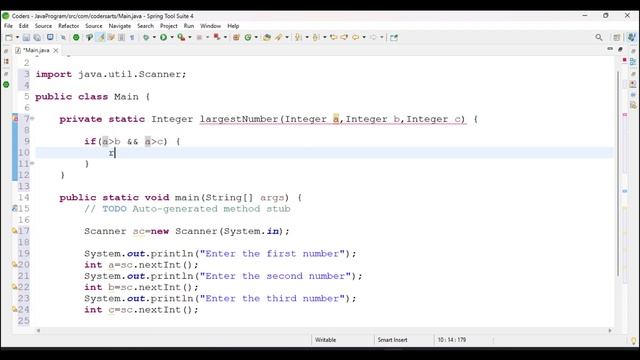Open the Window menu
Image resolution: width=640 pixels, height=360 pixels.
pos(210,26)
